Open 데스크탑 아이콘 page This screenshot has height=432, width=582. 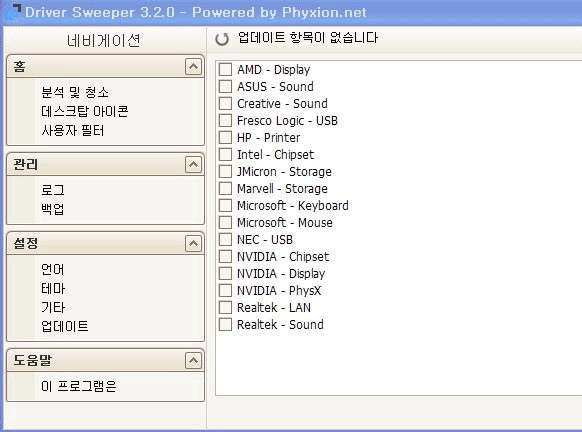click(x=85, y=111)
